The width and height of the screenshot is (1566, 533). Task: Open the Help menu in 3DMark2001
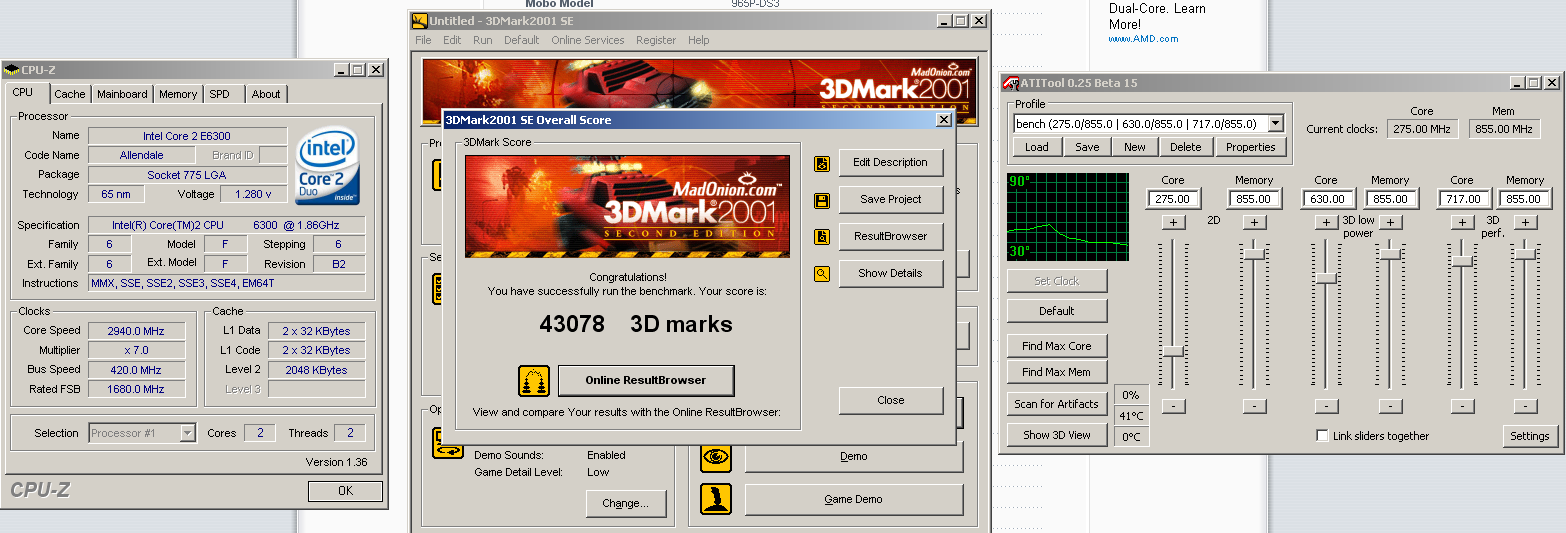coord(699,40)
